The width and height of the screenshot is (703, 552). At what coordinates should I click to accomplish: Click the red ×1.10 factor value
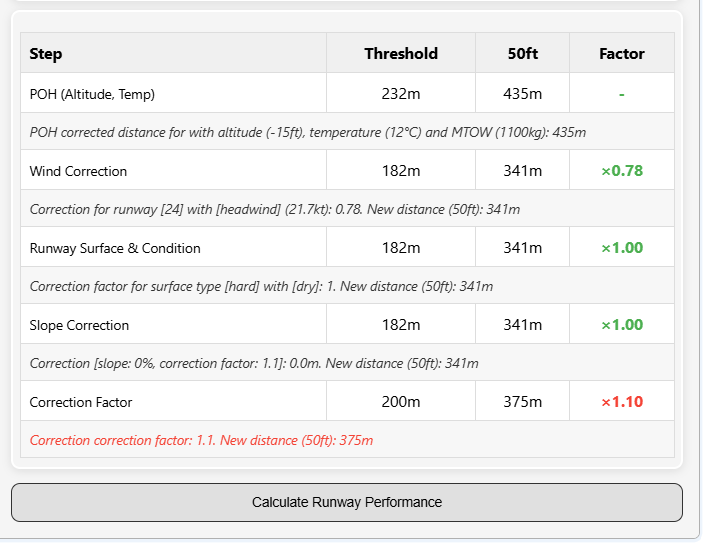[621, 402]
